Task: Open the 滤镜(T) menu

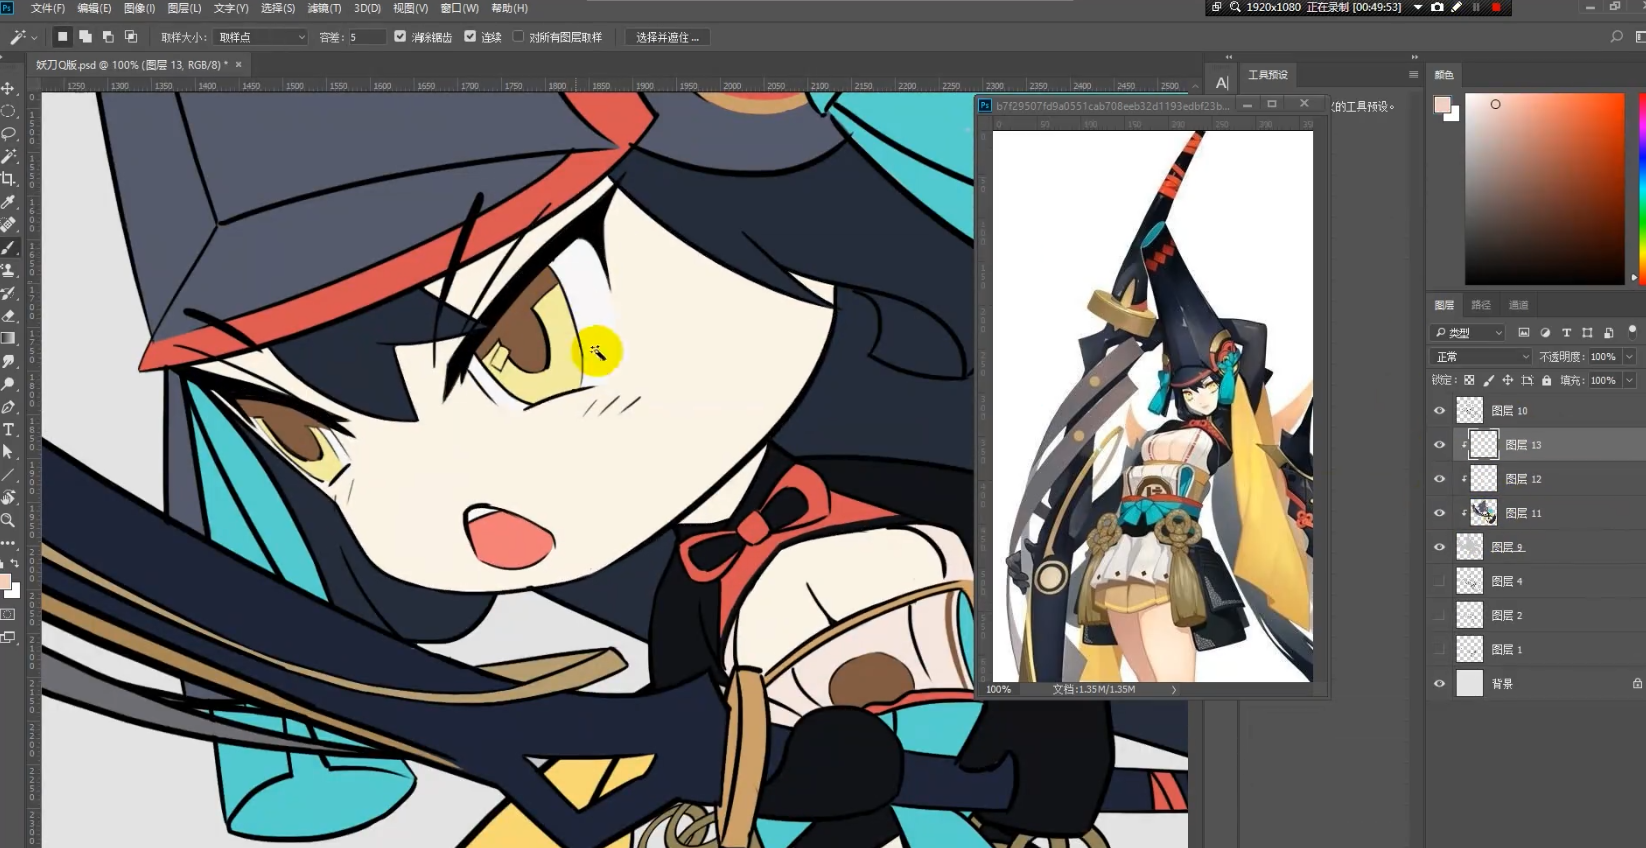Action: point(324,8)
